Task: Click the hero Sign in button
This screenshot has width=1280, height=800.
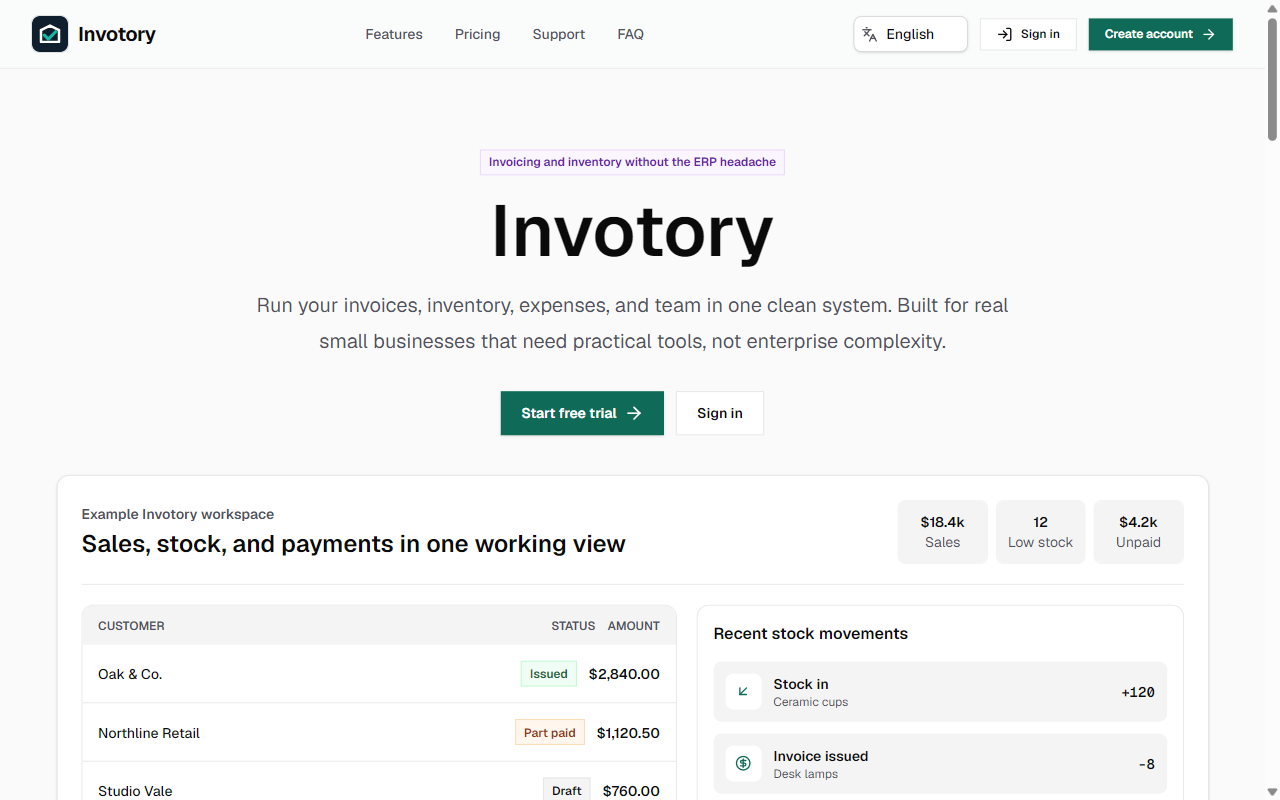Action: pyautogui.click(x=720, y=413)
